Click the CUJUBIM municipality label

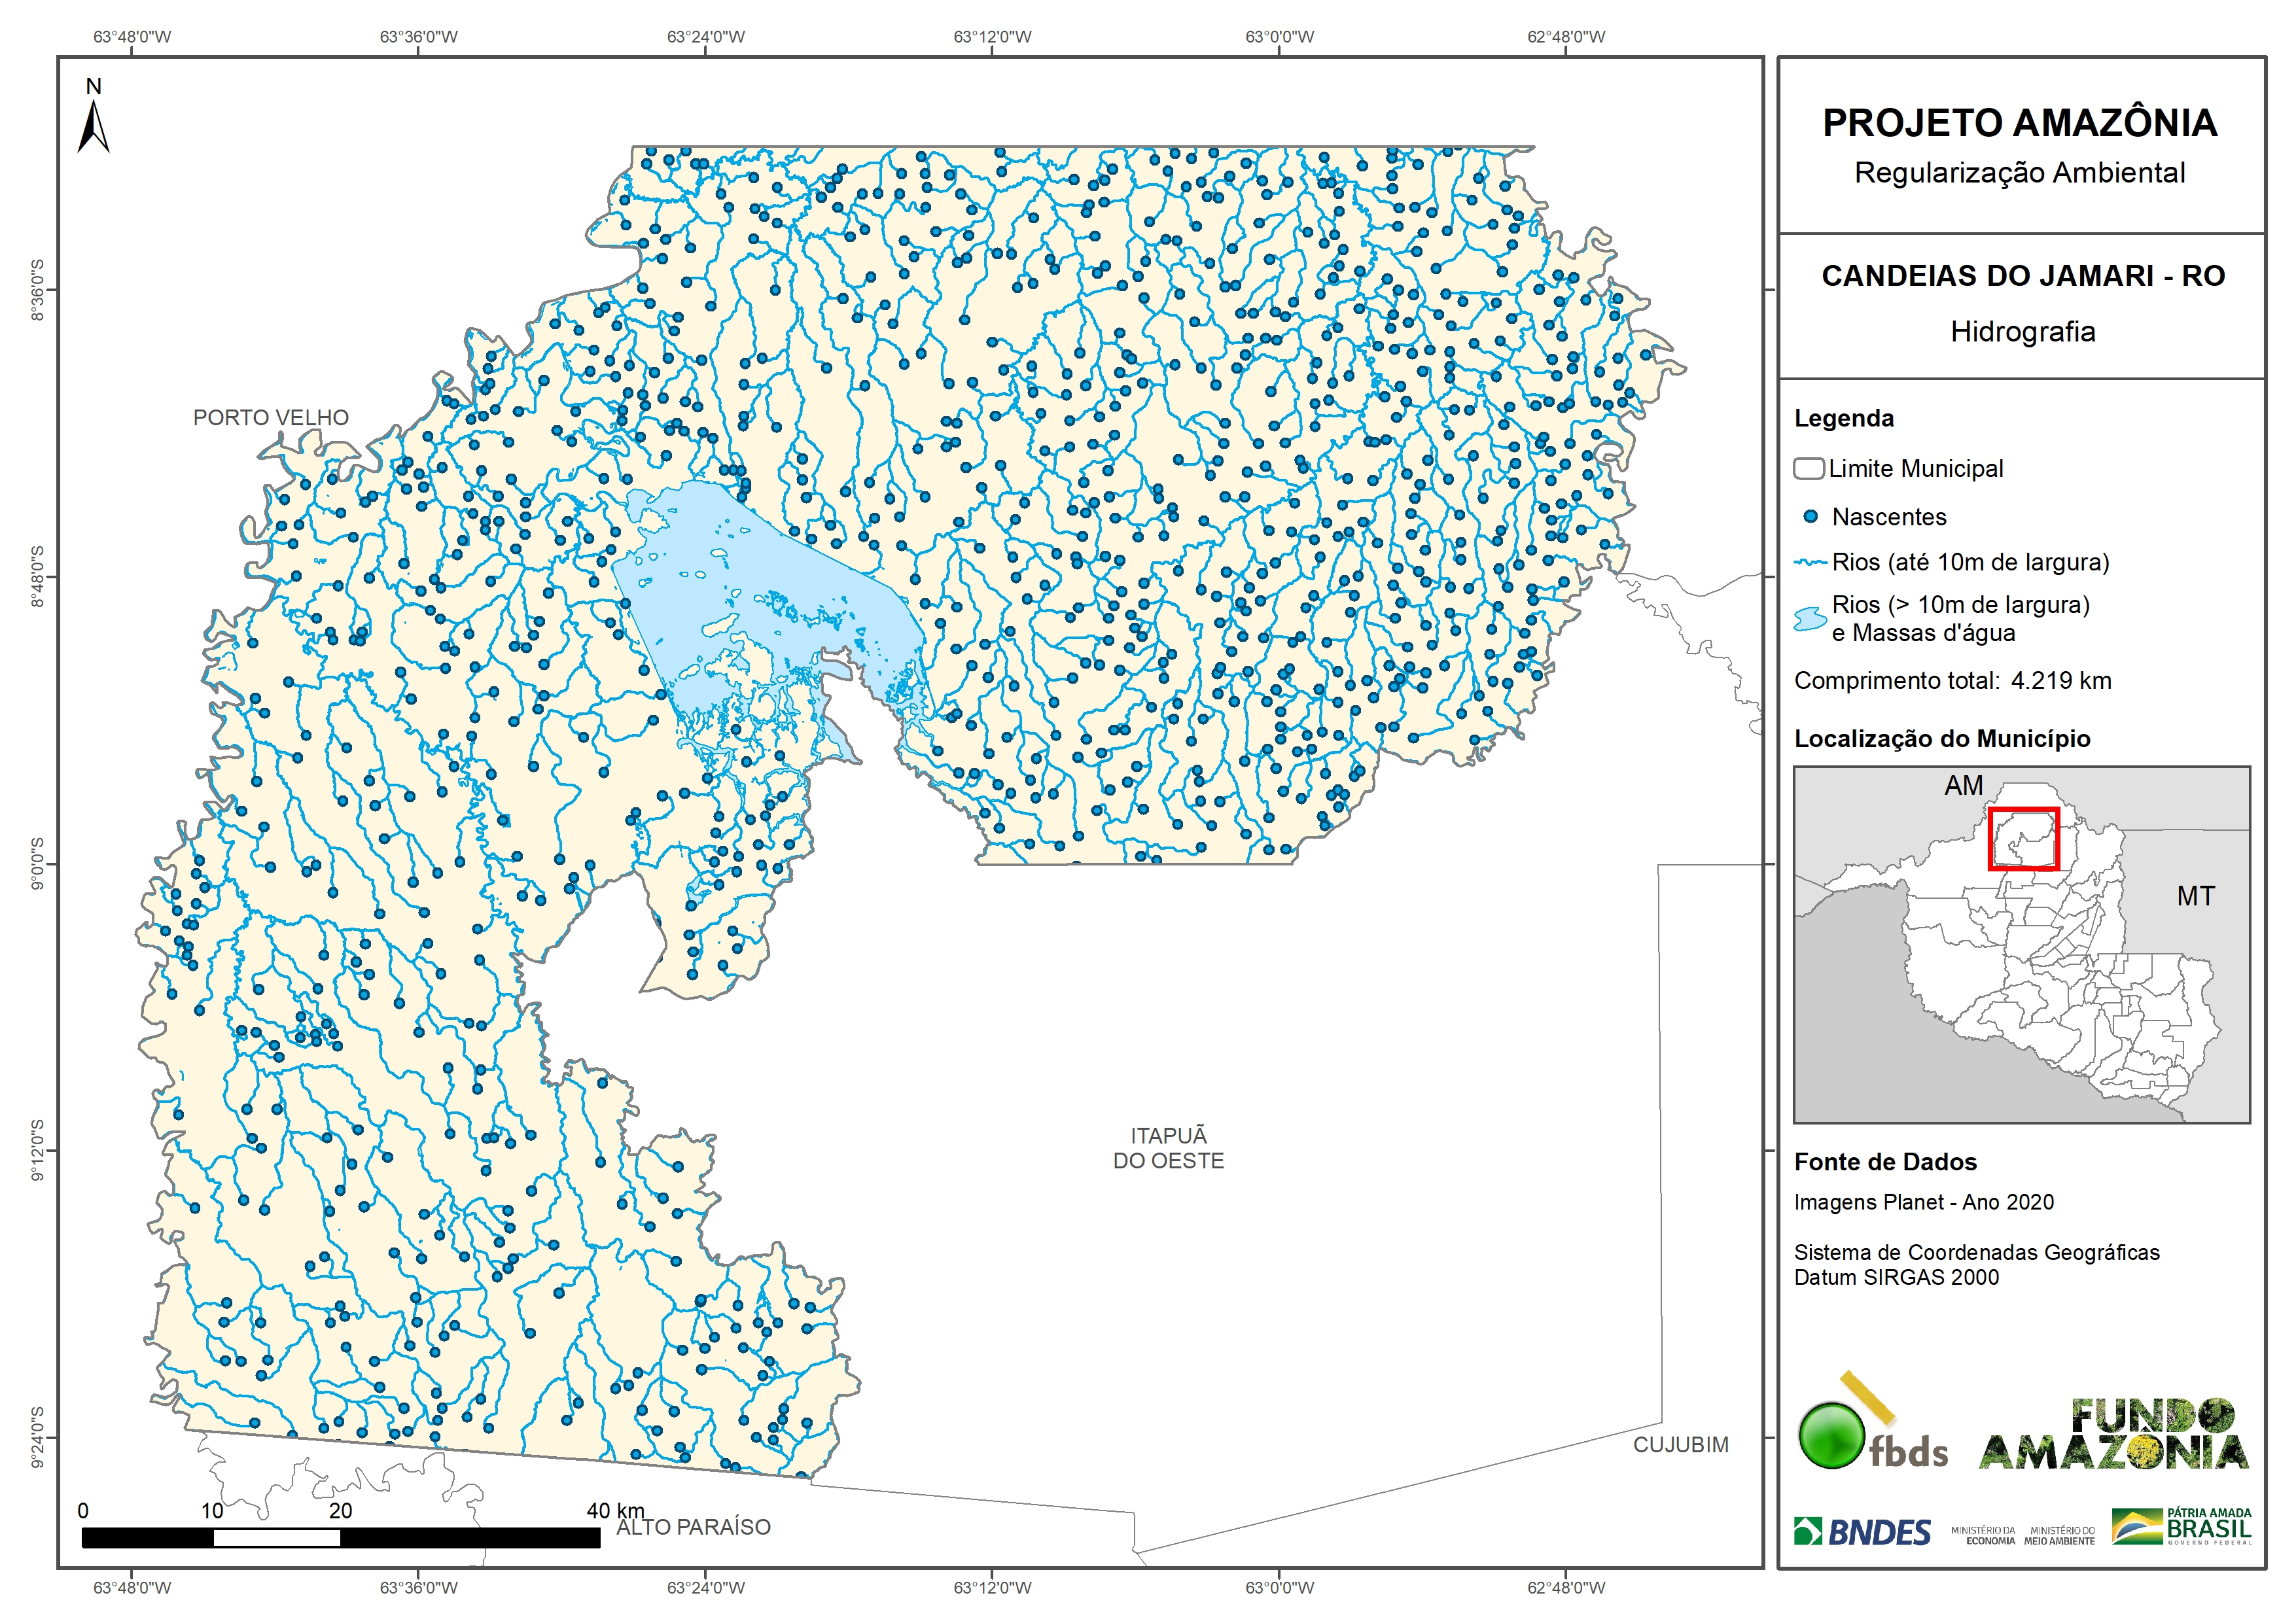click(1680, 1444)
